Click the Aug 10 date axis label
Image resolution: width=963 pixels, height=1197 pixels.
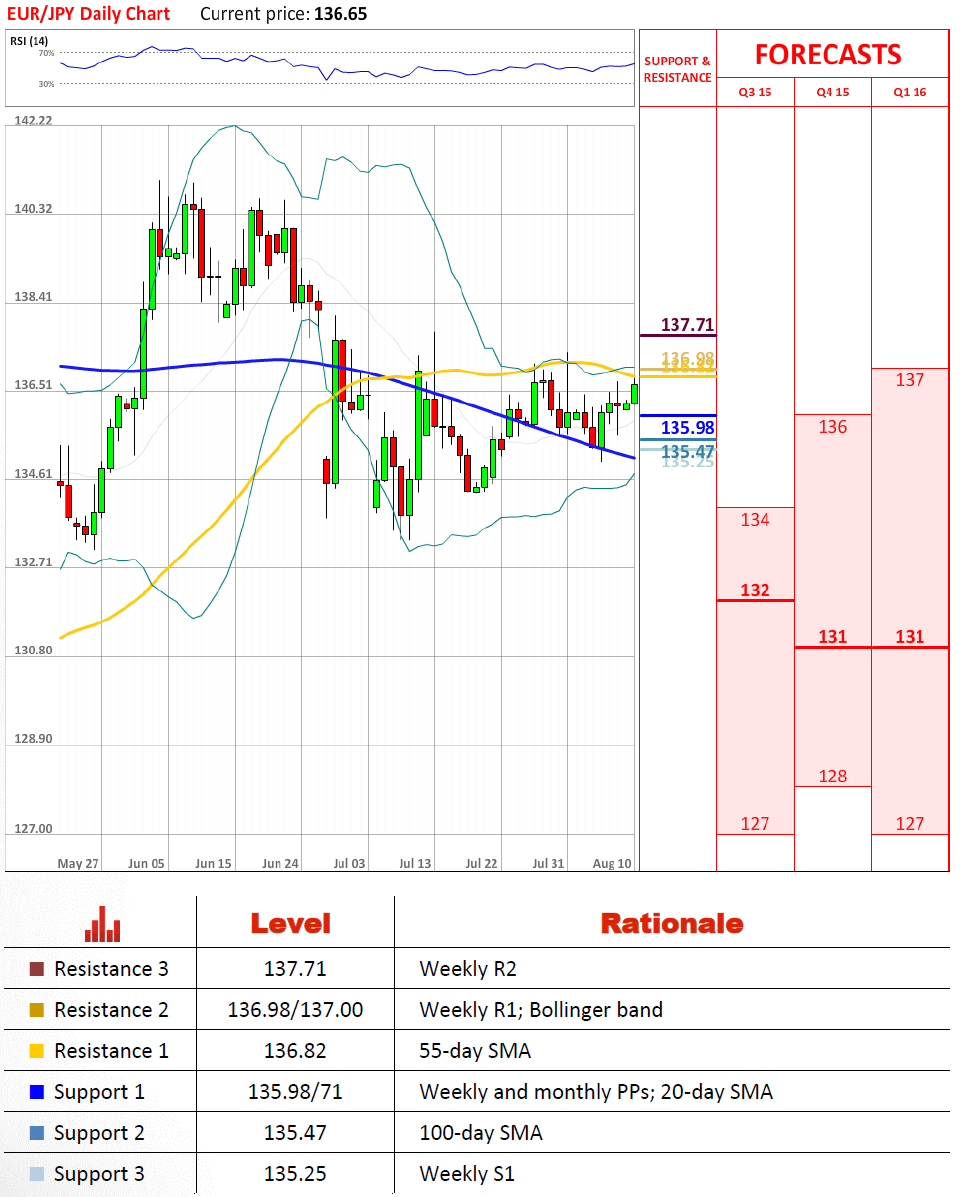tap(612, 863)
